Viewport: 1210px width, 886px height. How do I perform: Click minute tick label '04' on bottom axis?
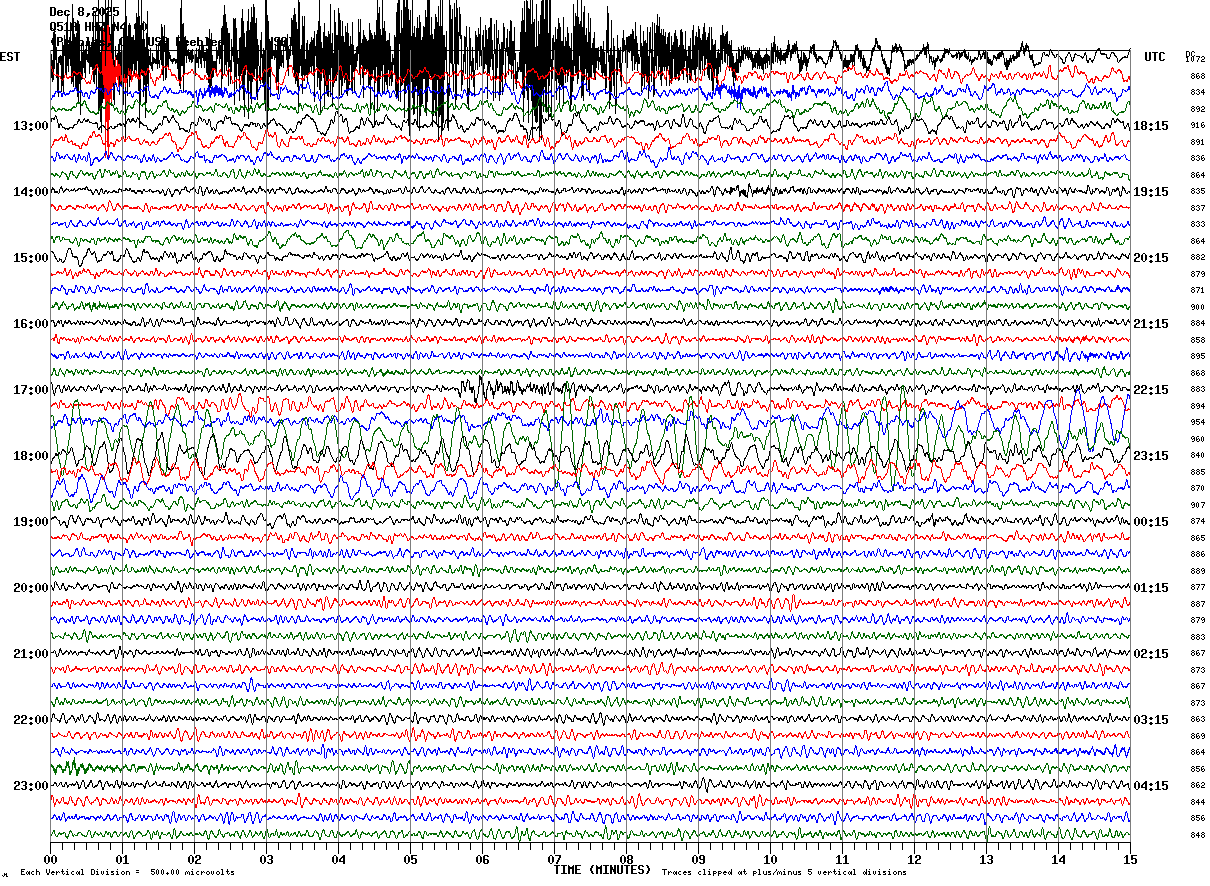coord(338,859)
